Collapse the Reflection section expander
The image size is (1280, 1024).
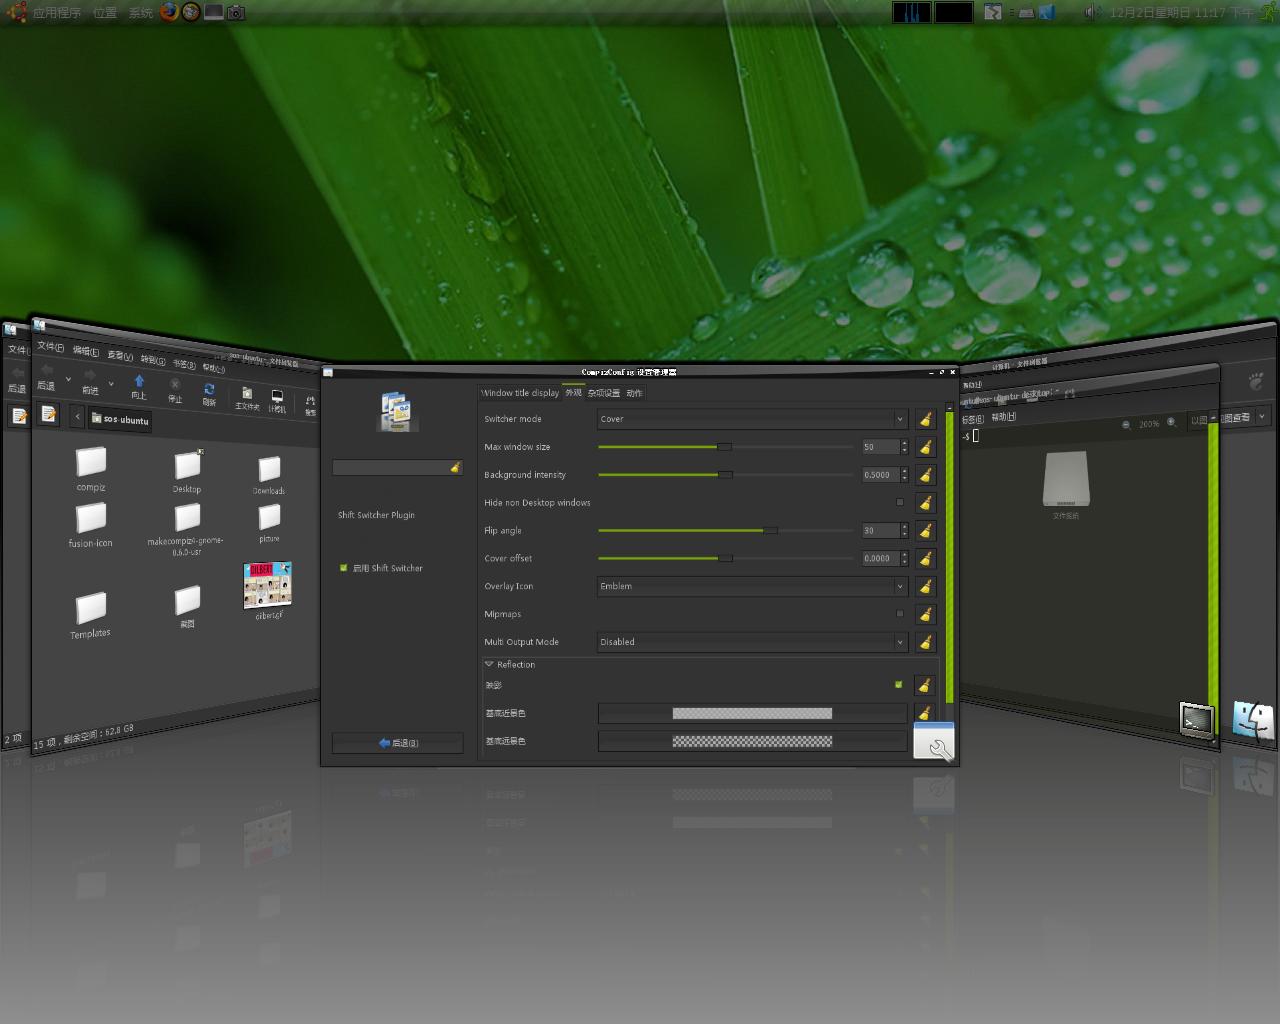489,664
